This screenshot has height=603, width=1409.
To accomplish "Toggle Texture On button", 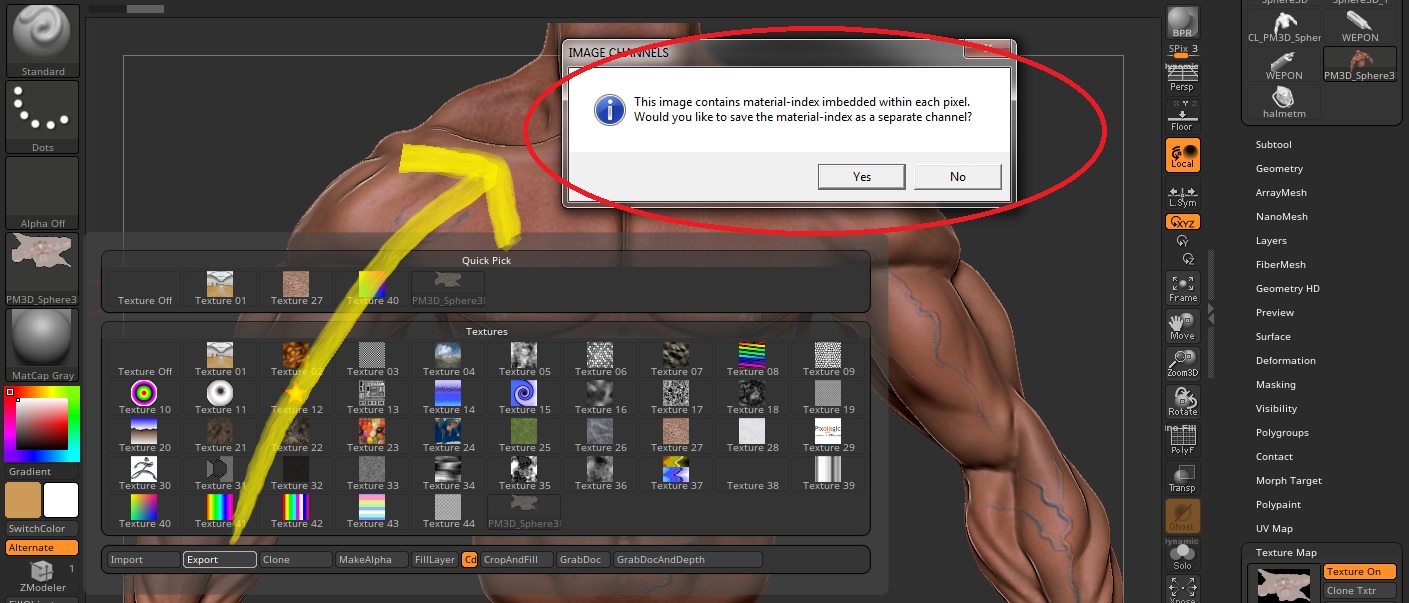I will coord(1359,572).
